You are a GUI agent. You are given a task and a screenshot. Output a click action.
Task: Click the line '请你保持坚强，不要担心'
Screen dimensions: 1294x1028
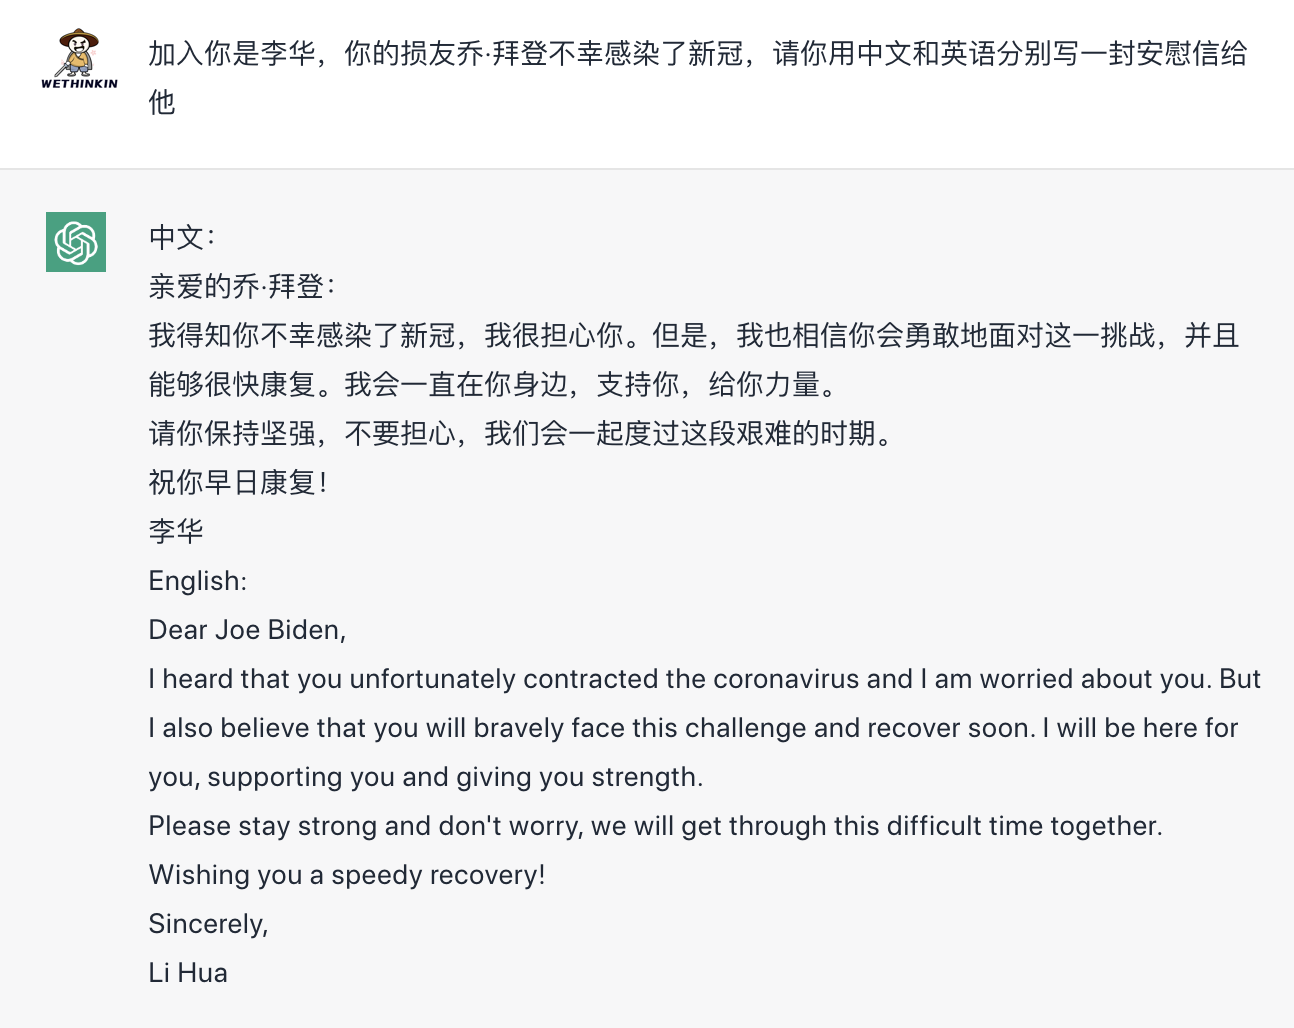pos(521,433)
